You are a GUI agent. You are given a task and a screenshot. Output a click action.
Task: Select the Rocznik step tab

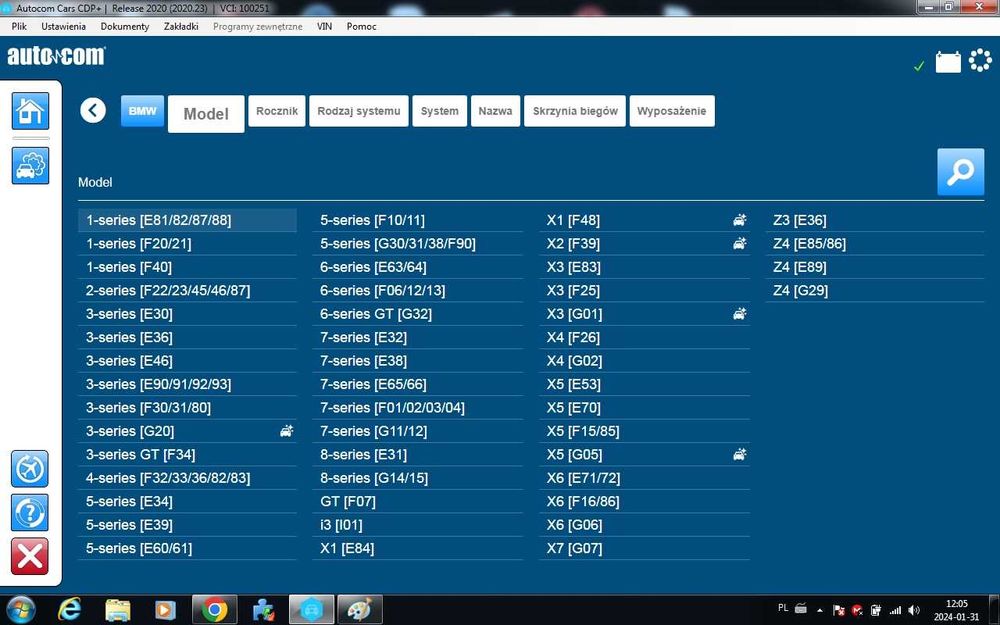pos(277,111)
